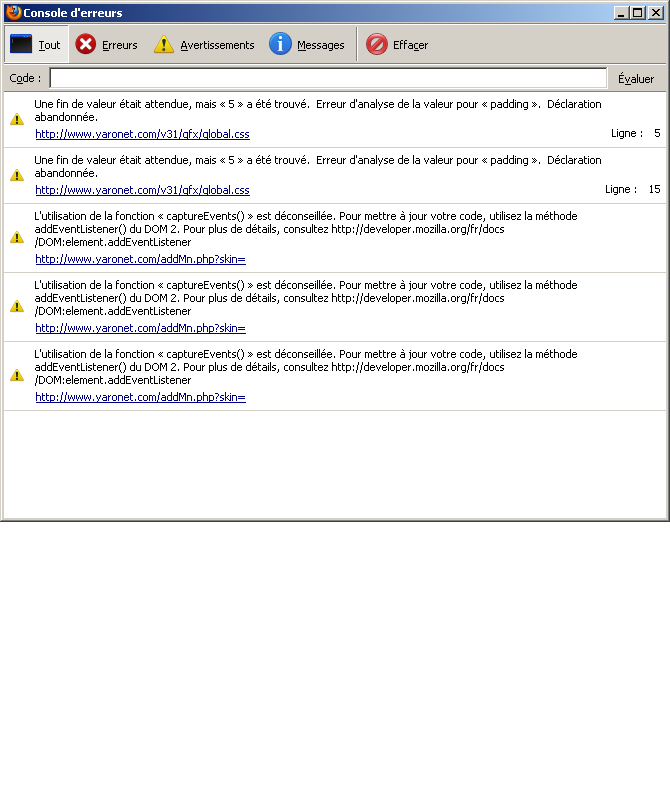Image resolution: width=670 pixels, height=800 pixels.
Task: Click the warning icon of the first captureEvents entry
Action: click(x=17, y=237)
